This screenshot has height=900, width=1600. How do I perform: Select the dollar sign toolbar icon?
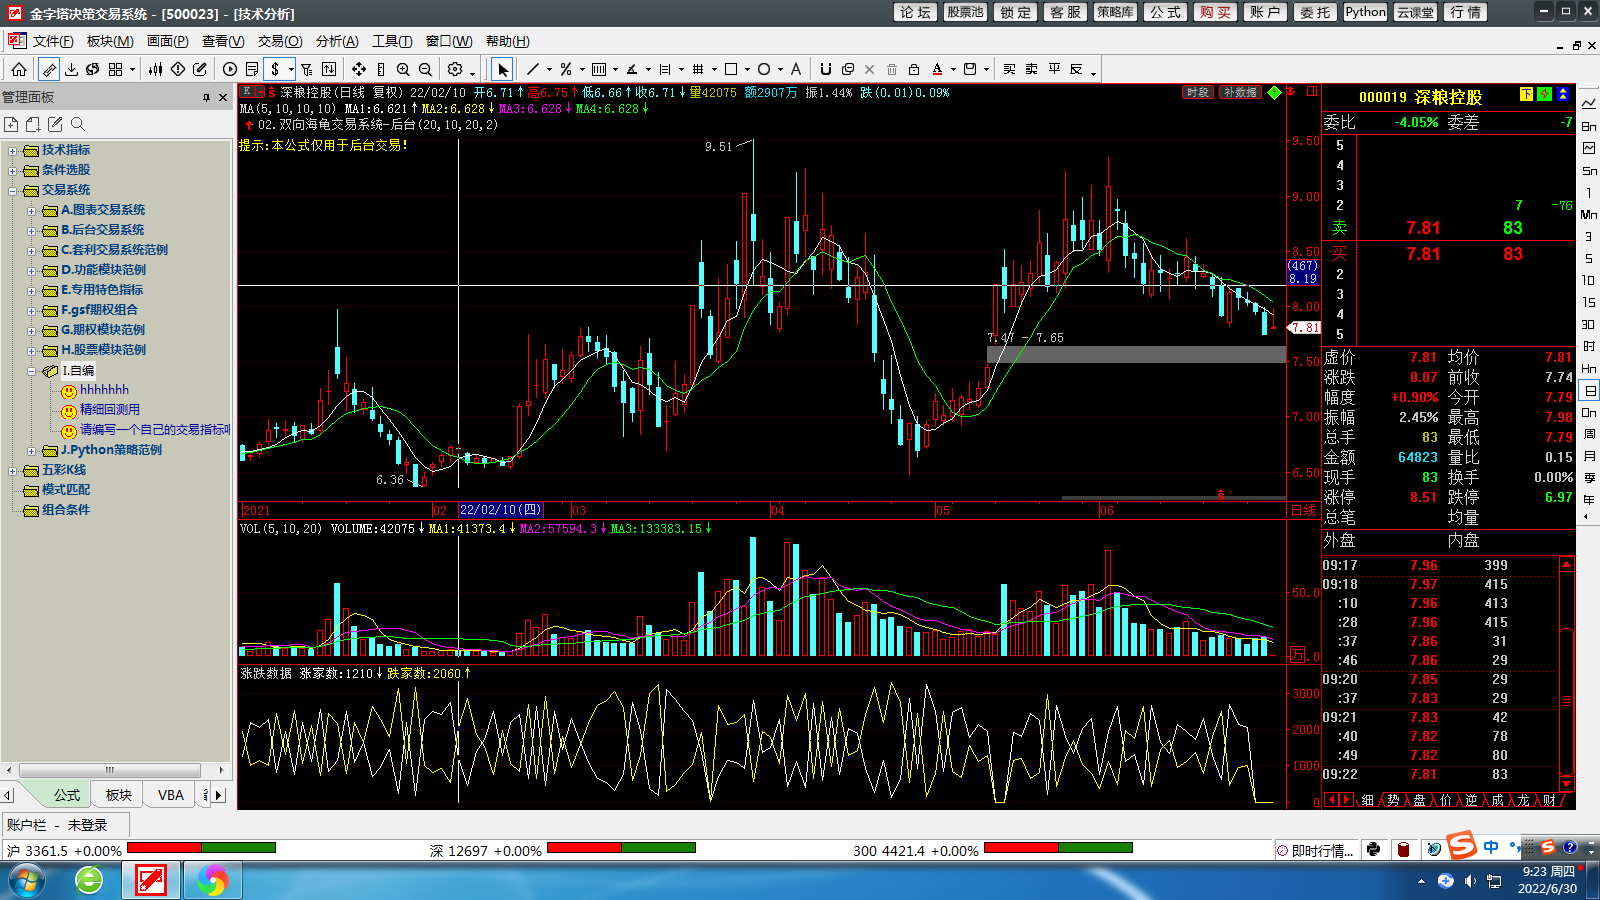(275, 69)
